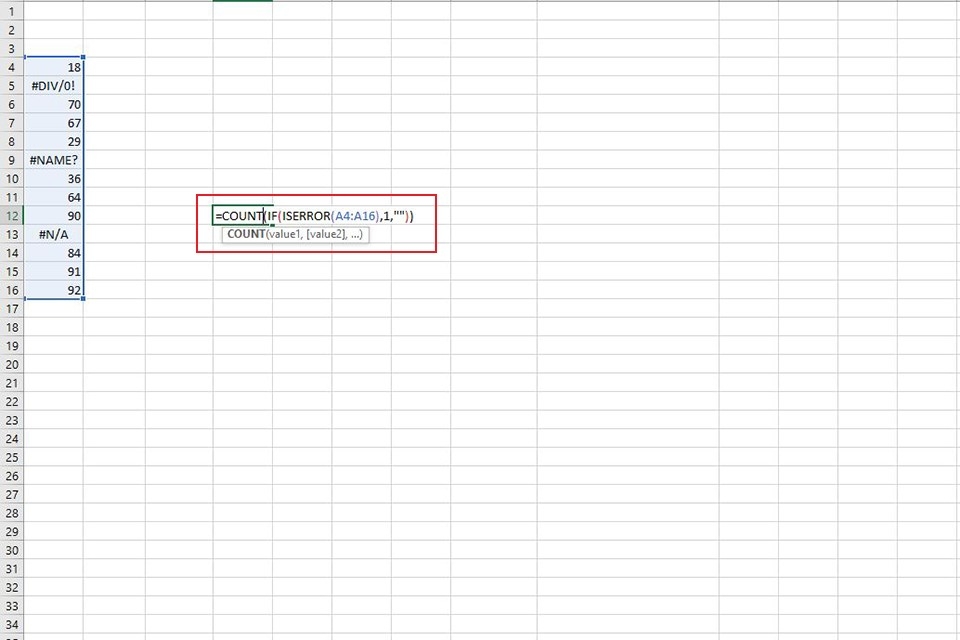Select row 13 header
Image resolution: width=960 pixels, height=640 pixels.
click(12, 234)
